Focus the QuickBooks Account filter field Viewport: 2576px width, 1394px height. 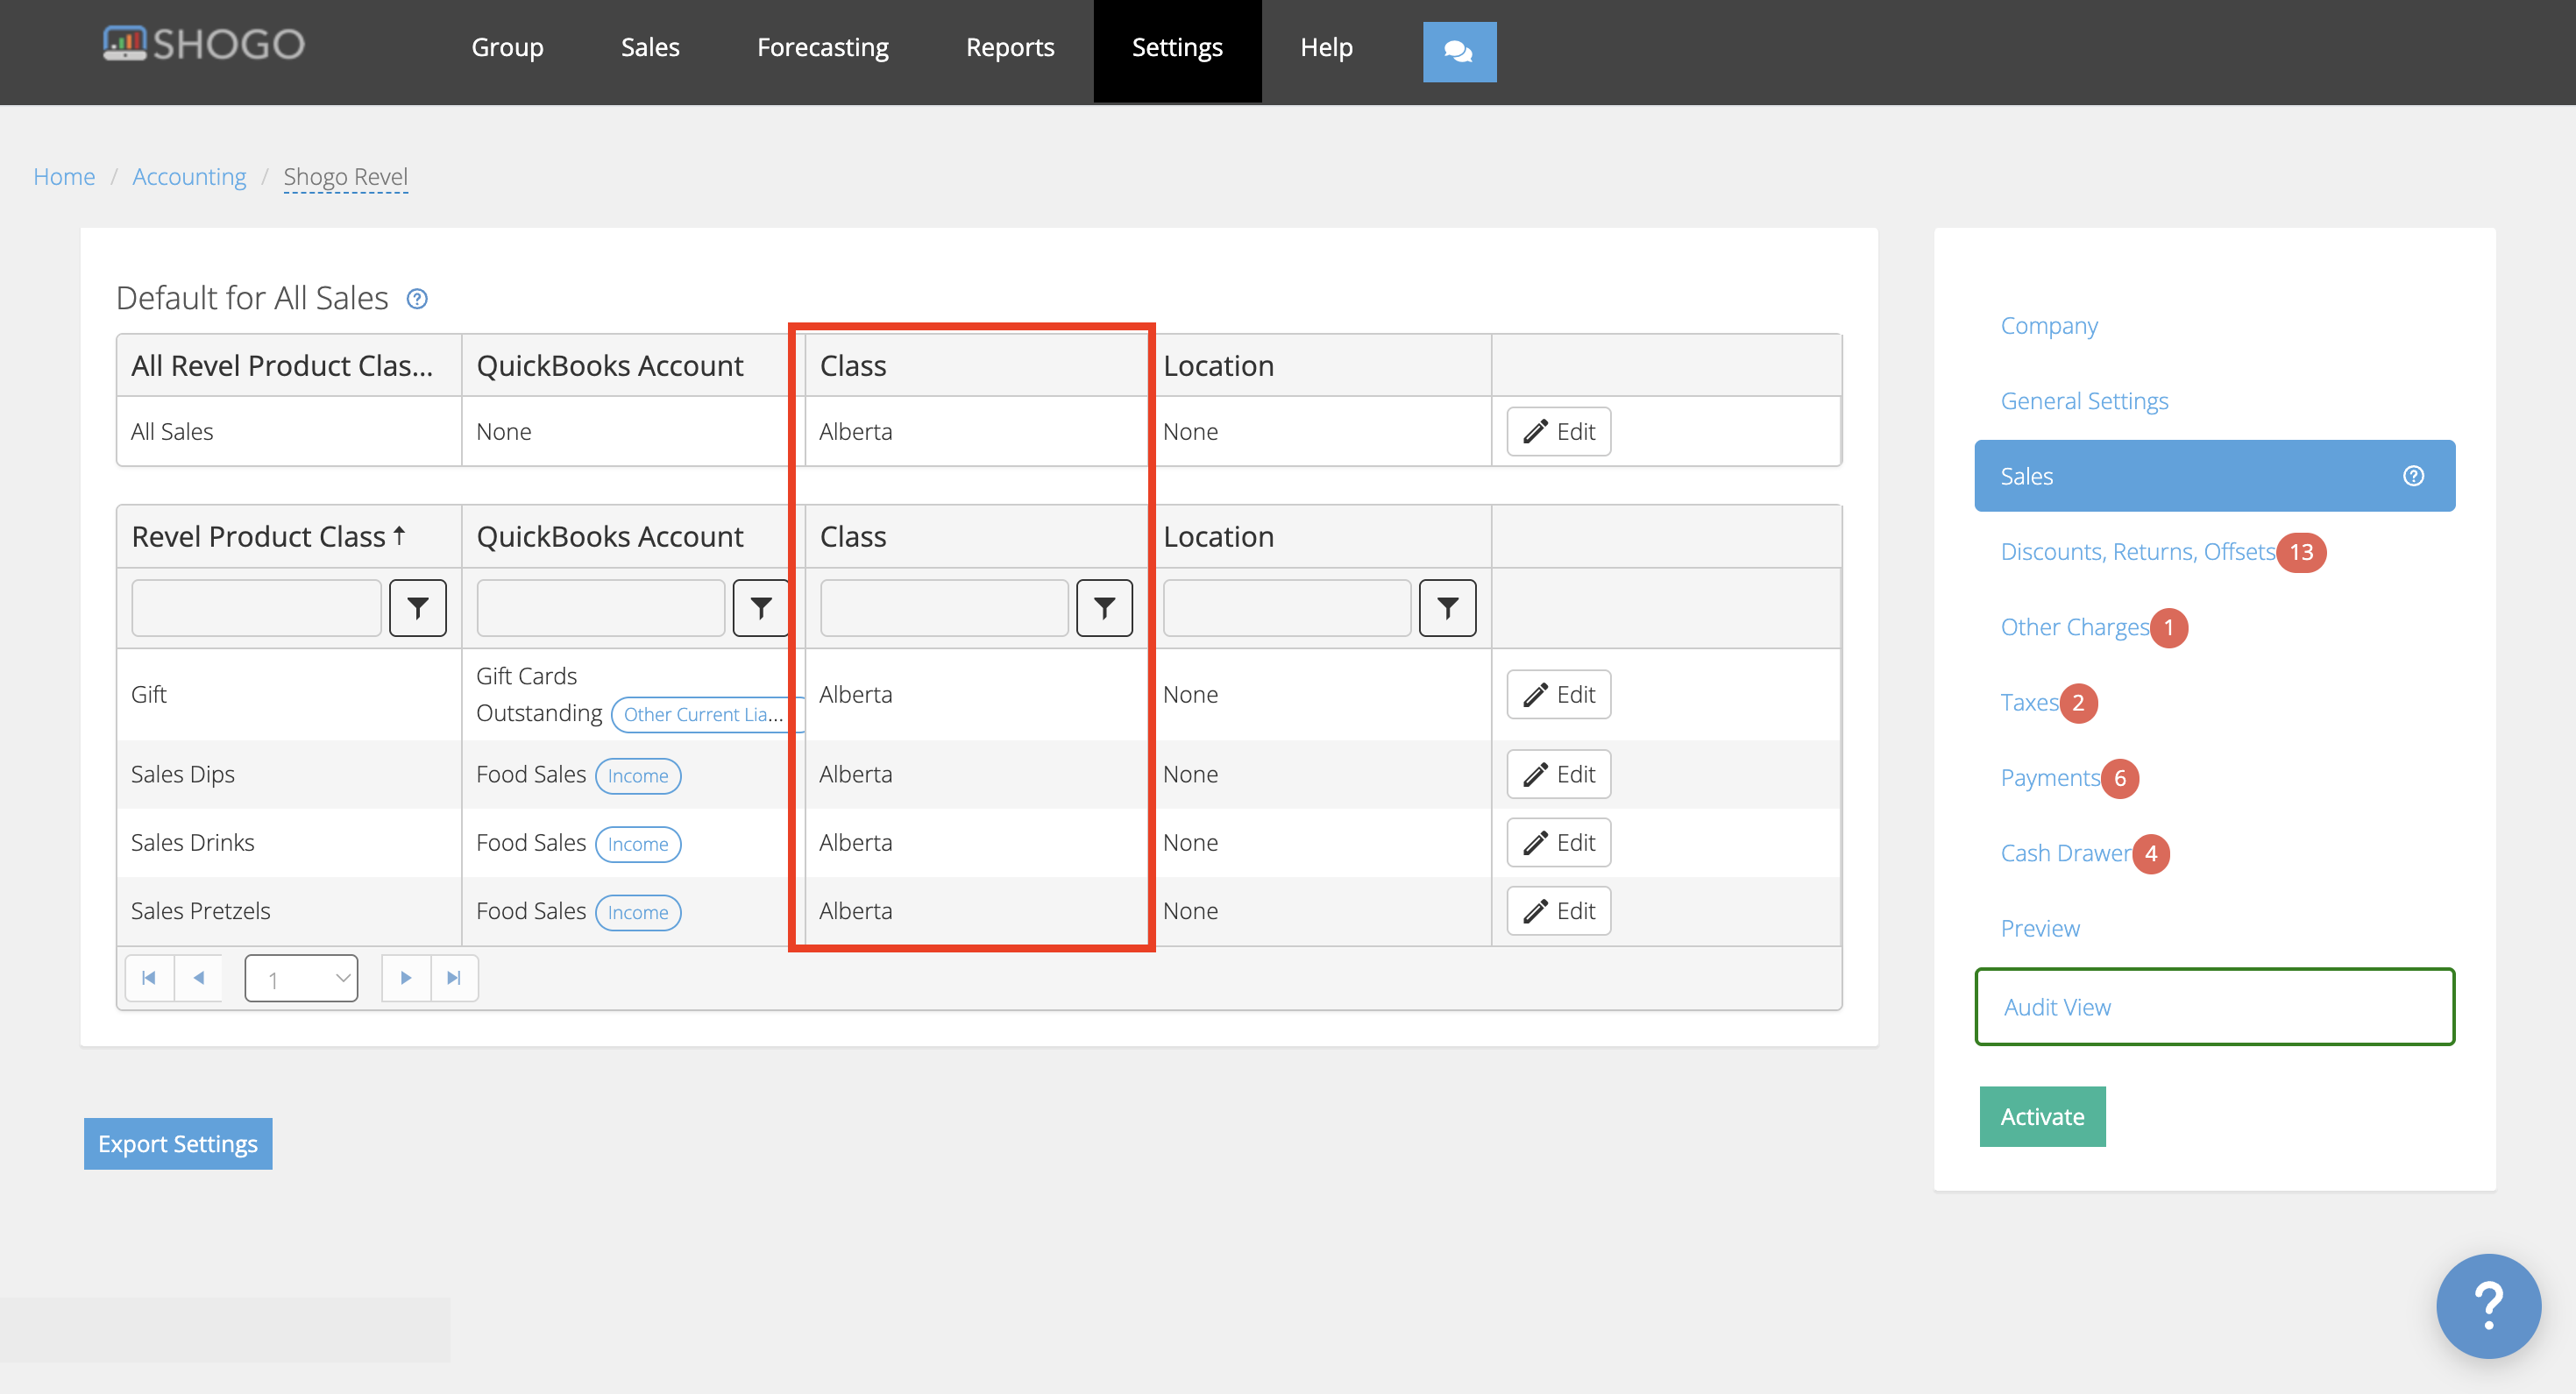point(600,608)
